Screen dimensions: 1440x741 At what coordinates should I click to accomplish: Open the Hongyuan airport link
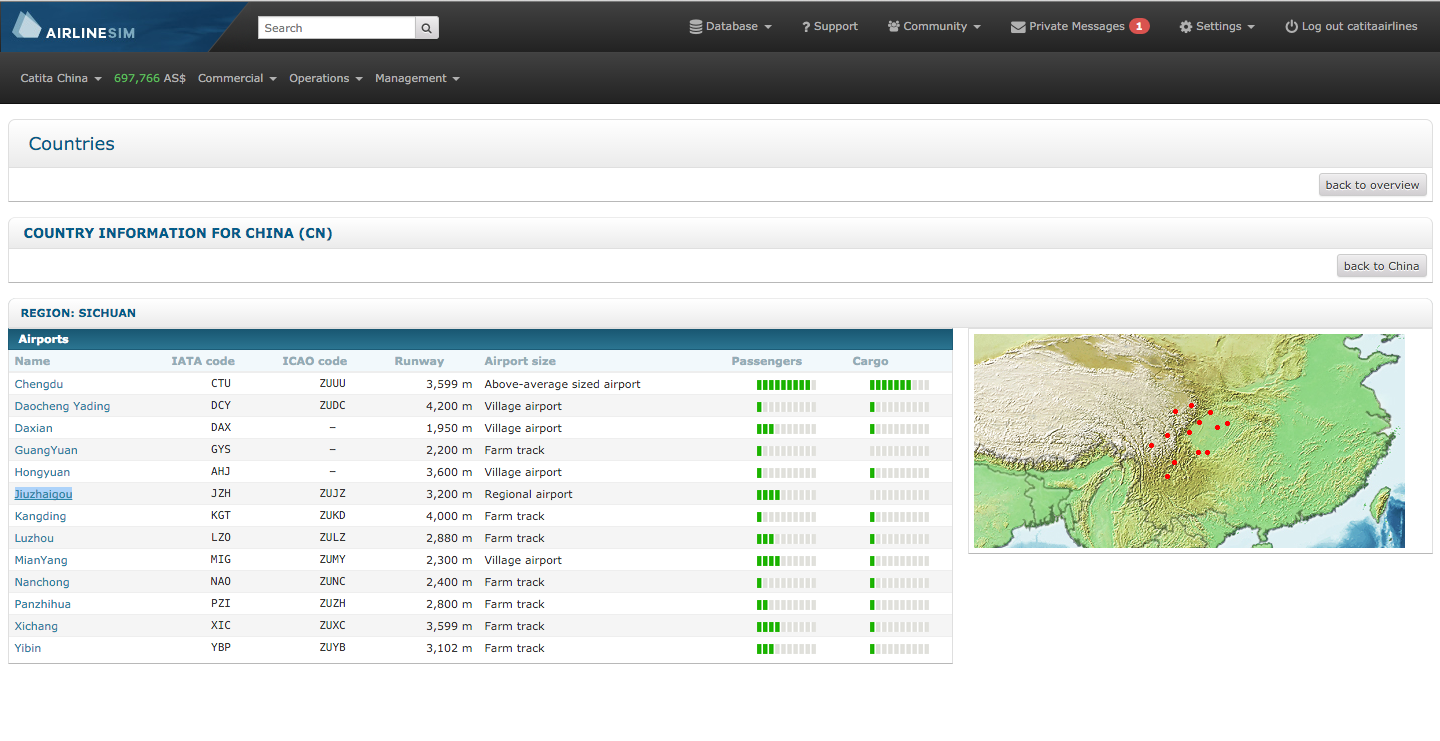[x=42, y=472]
